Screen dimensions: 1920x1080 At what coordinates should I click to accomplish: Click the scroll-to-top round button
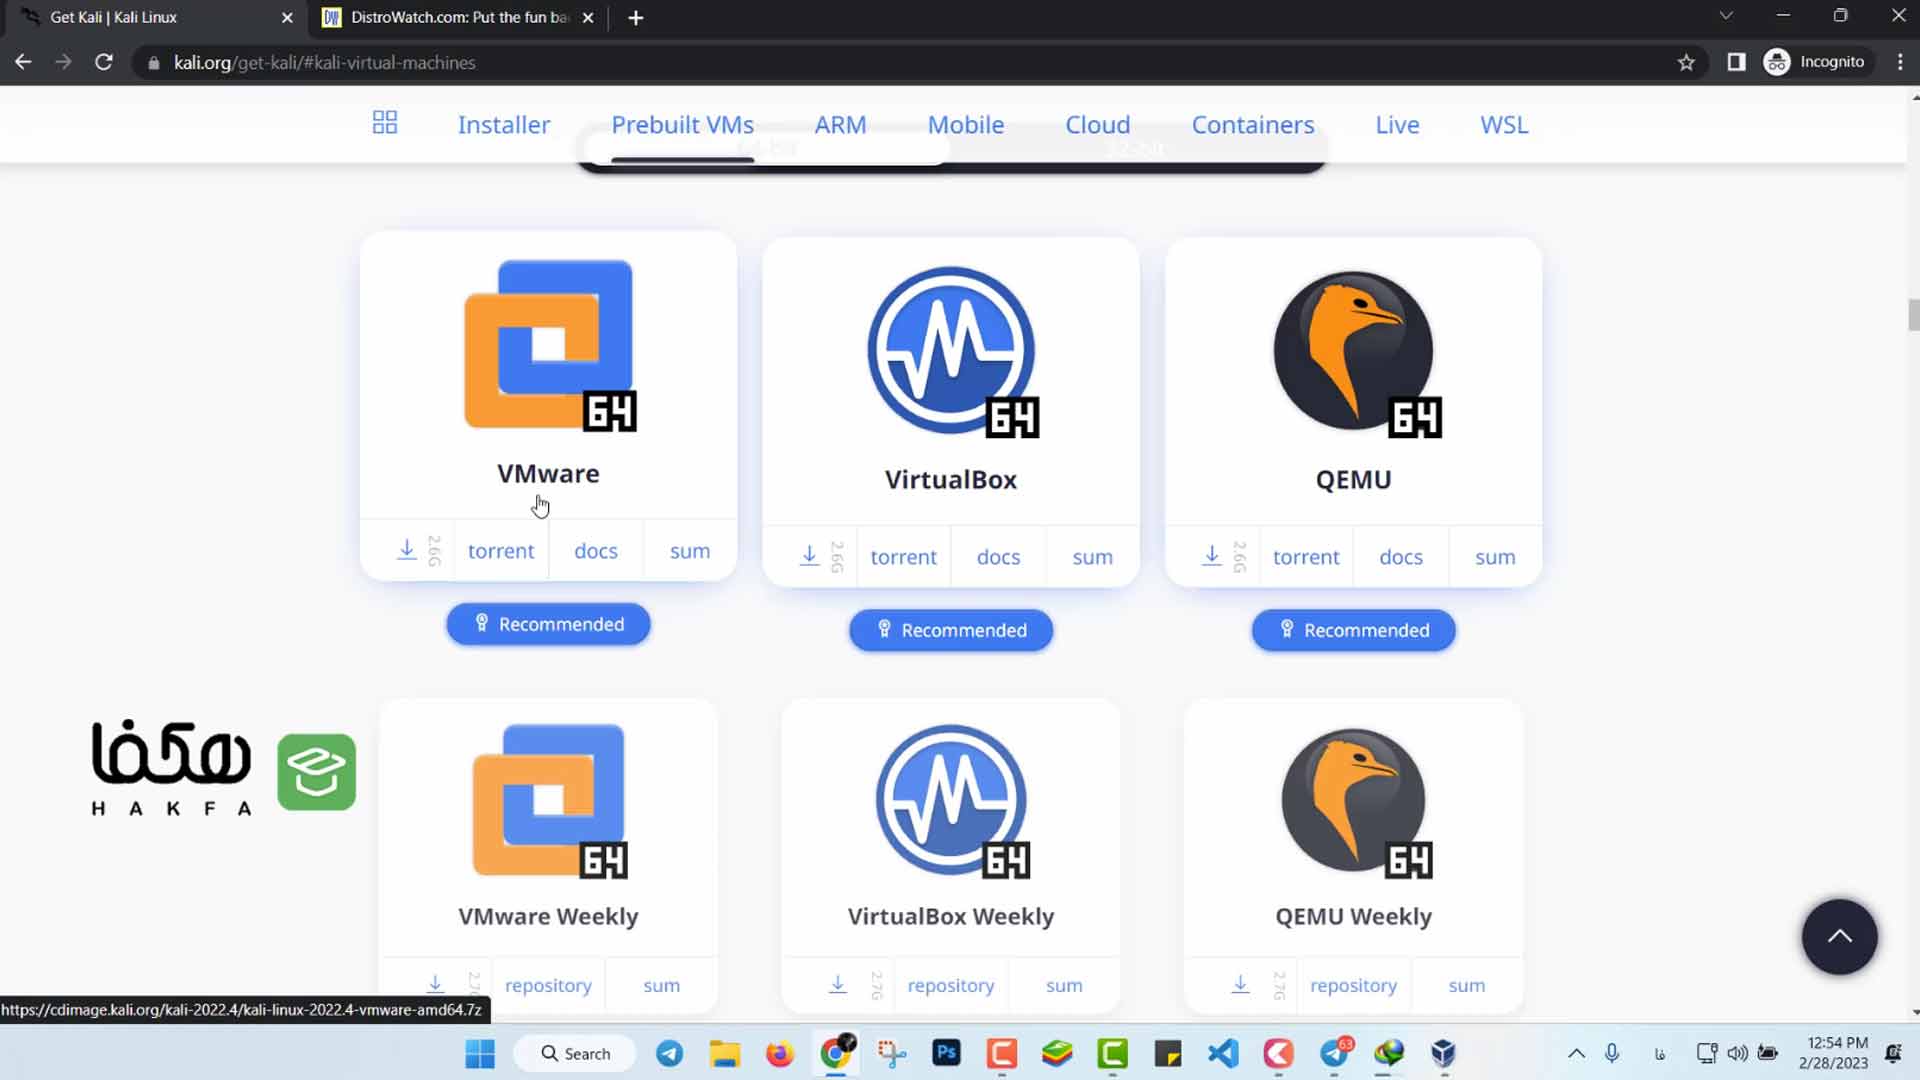tap(1840, 937)
